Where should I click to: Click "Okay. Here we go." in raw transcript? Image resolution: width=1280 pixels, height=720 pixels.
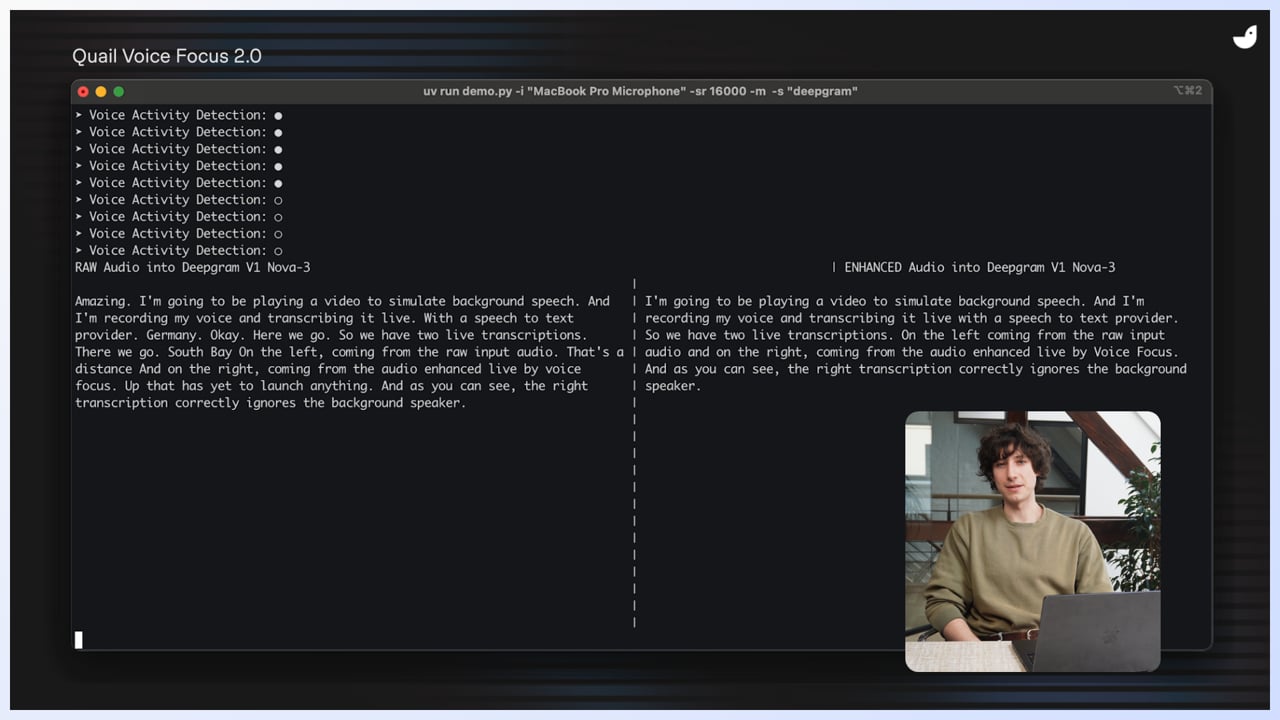tap(272, 335)
